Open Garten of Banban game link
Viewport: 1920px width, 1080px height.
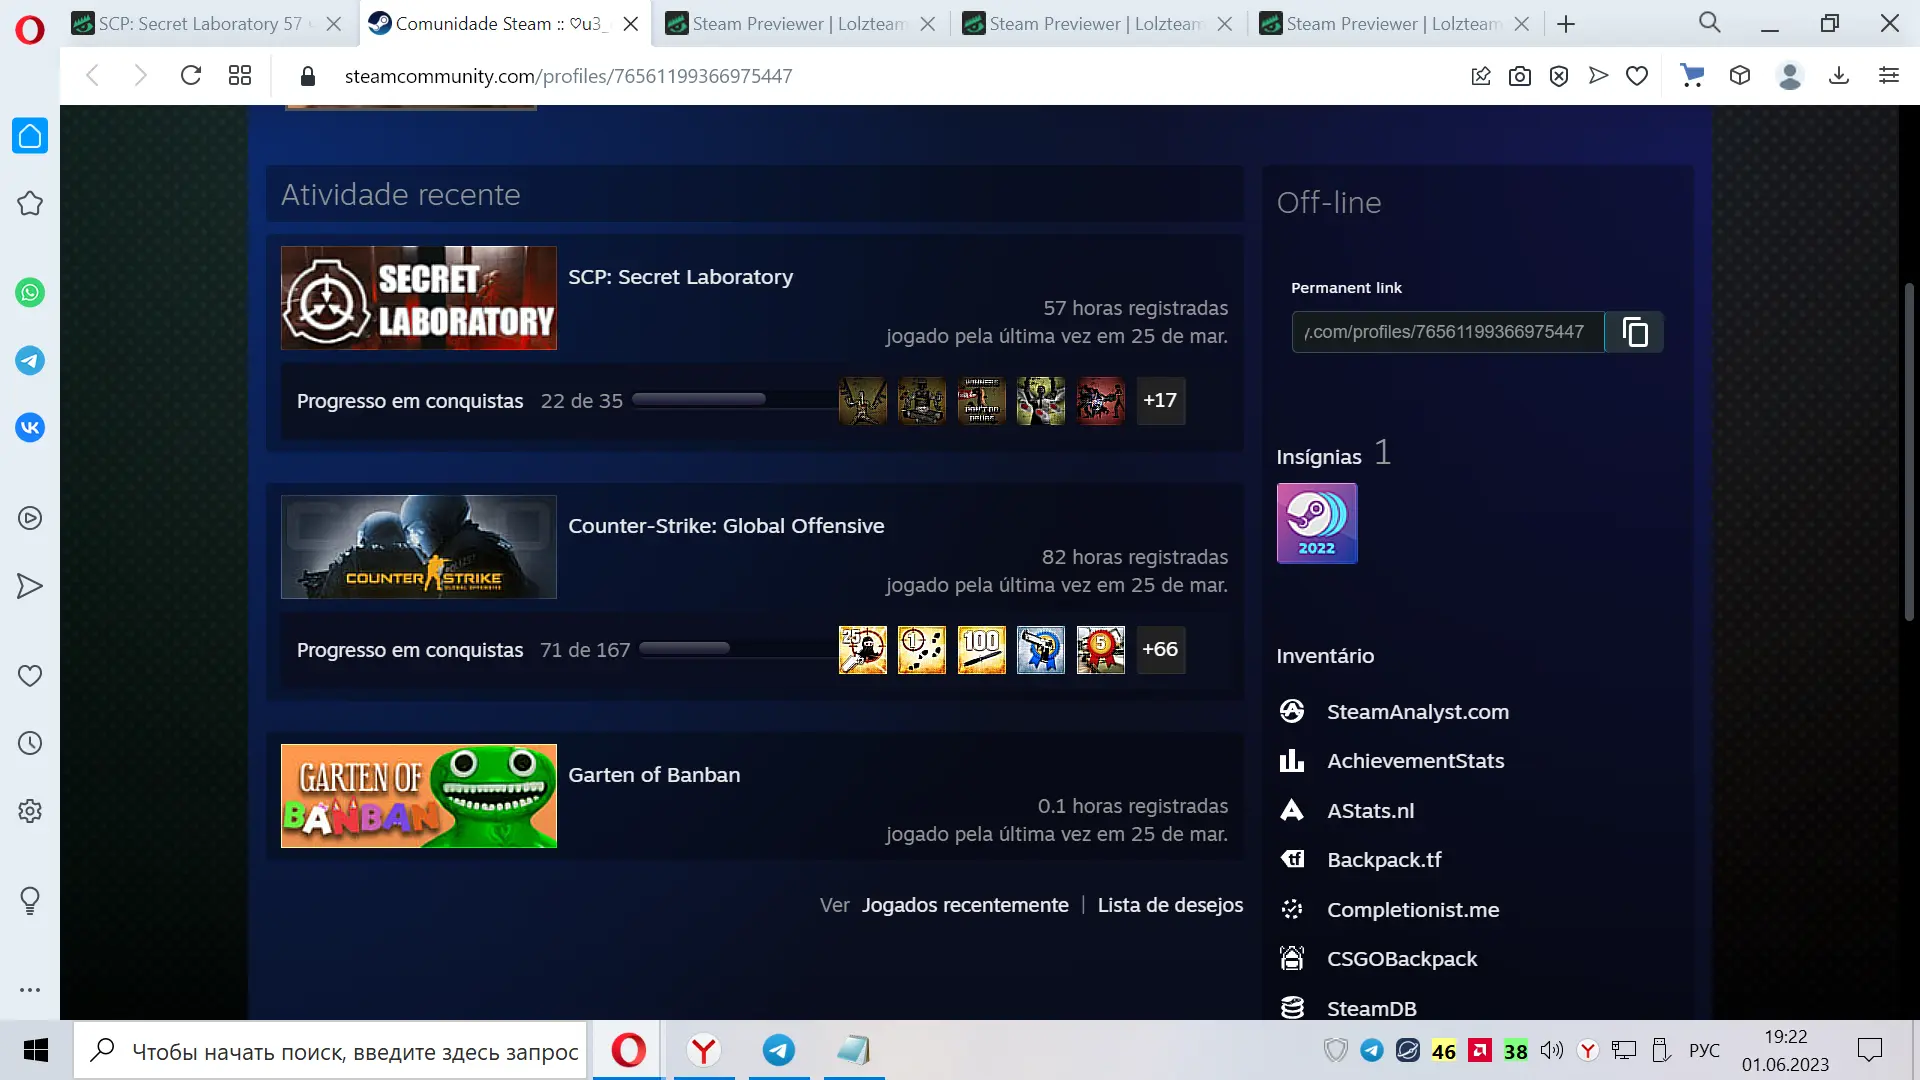654,775
